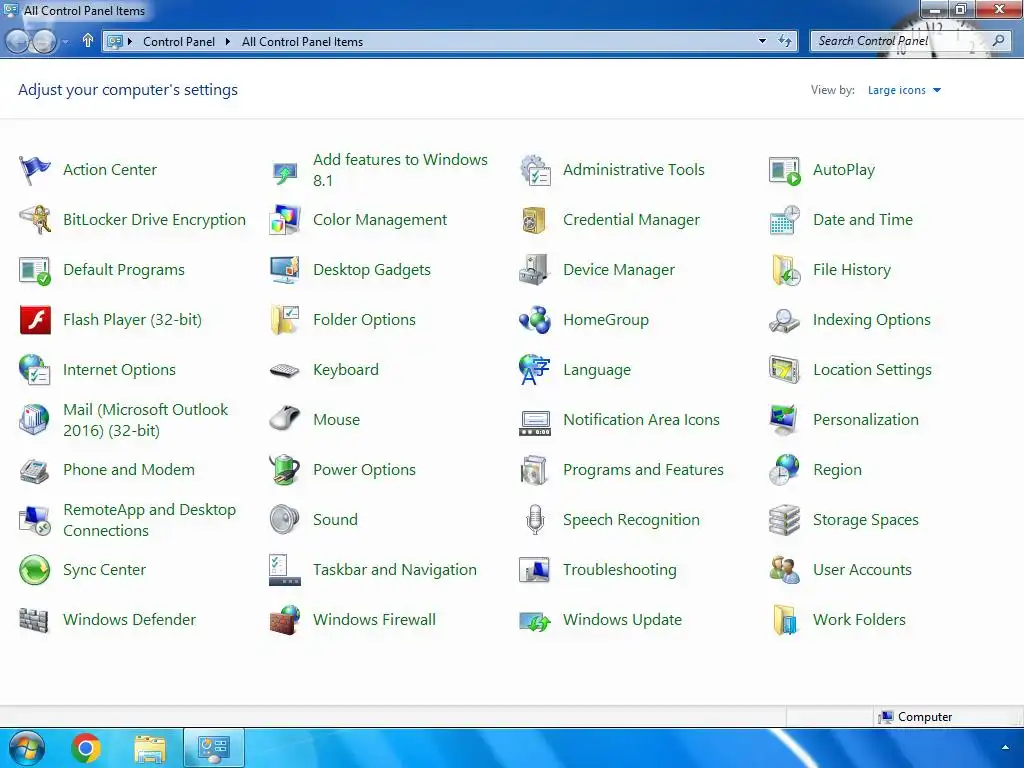Open the Mail (Microsoft Outlook 2016) icon
The width and height of the screenshot is (1024, 768).
[x=34, y=420]
